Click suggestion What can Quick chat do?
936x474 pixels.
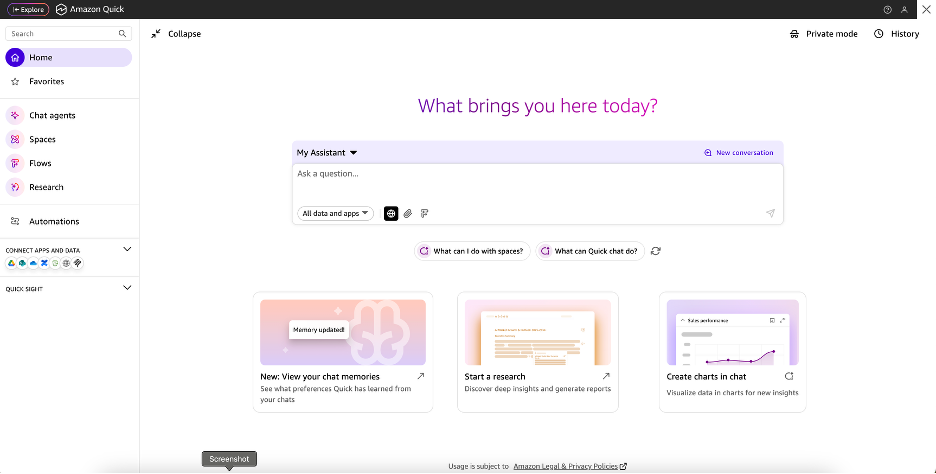click(590, 251)
